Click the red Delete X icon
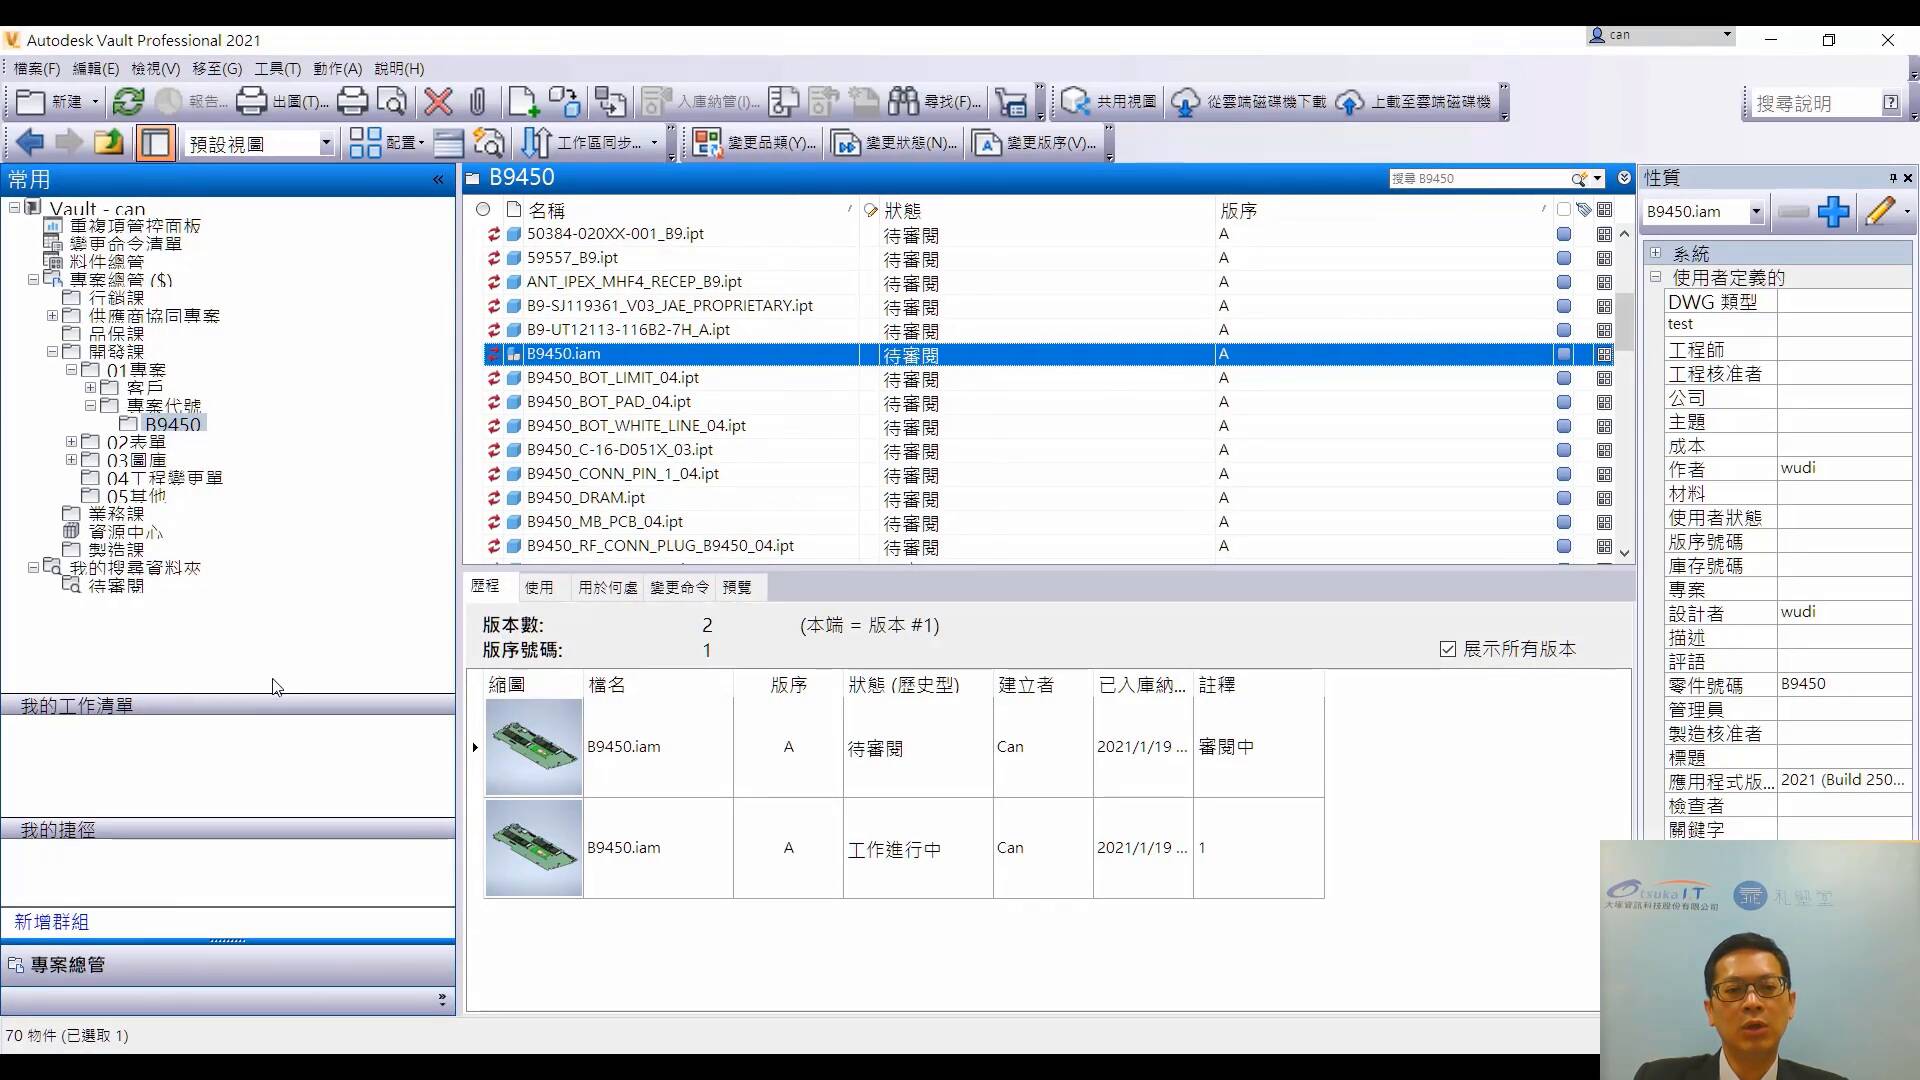Image resolution: width=1920 pixels, height=1080 pixels. point(438,101)
